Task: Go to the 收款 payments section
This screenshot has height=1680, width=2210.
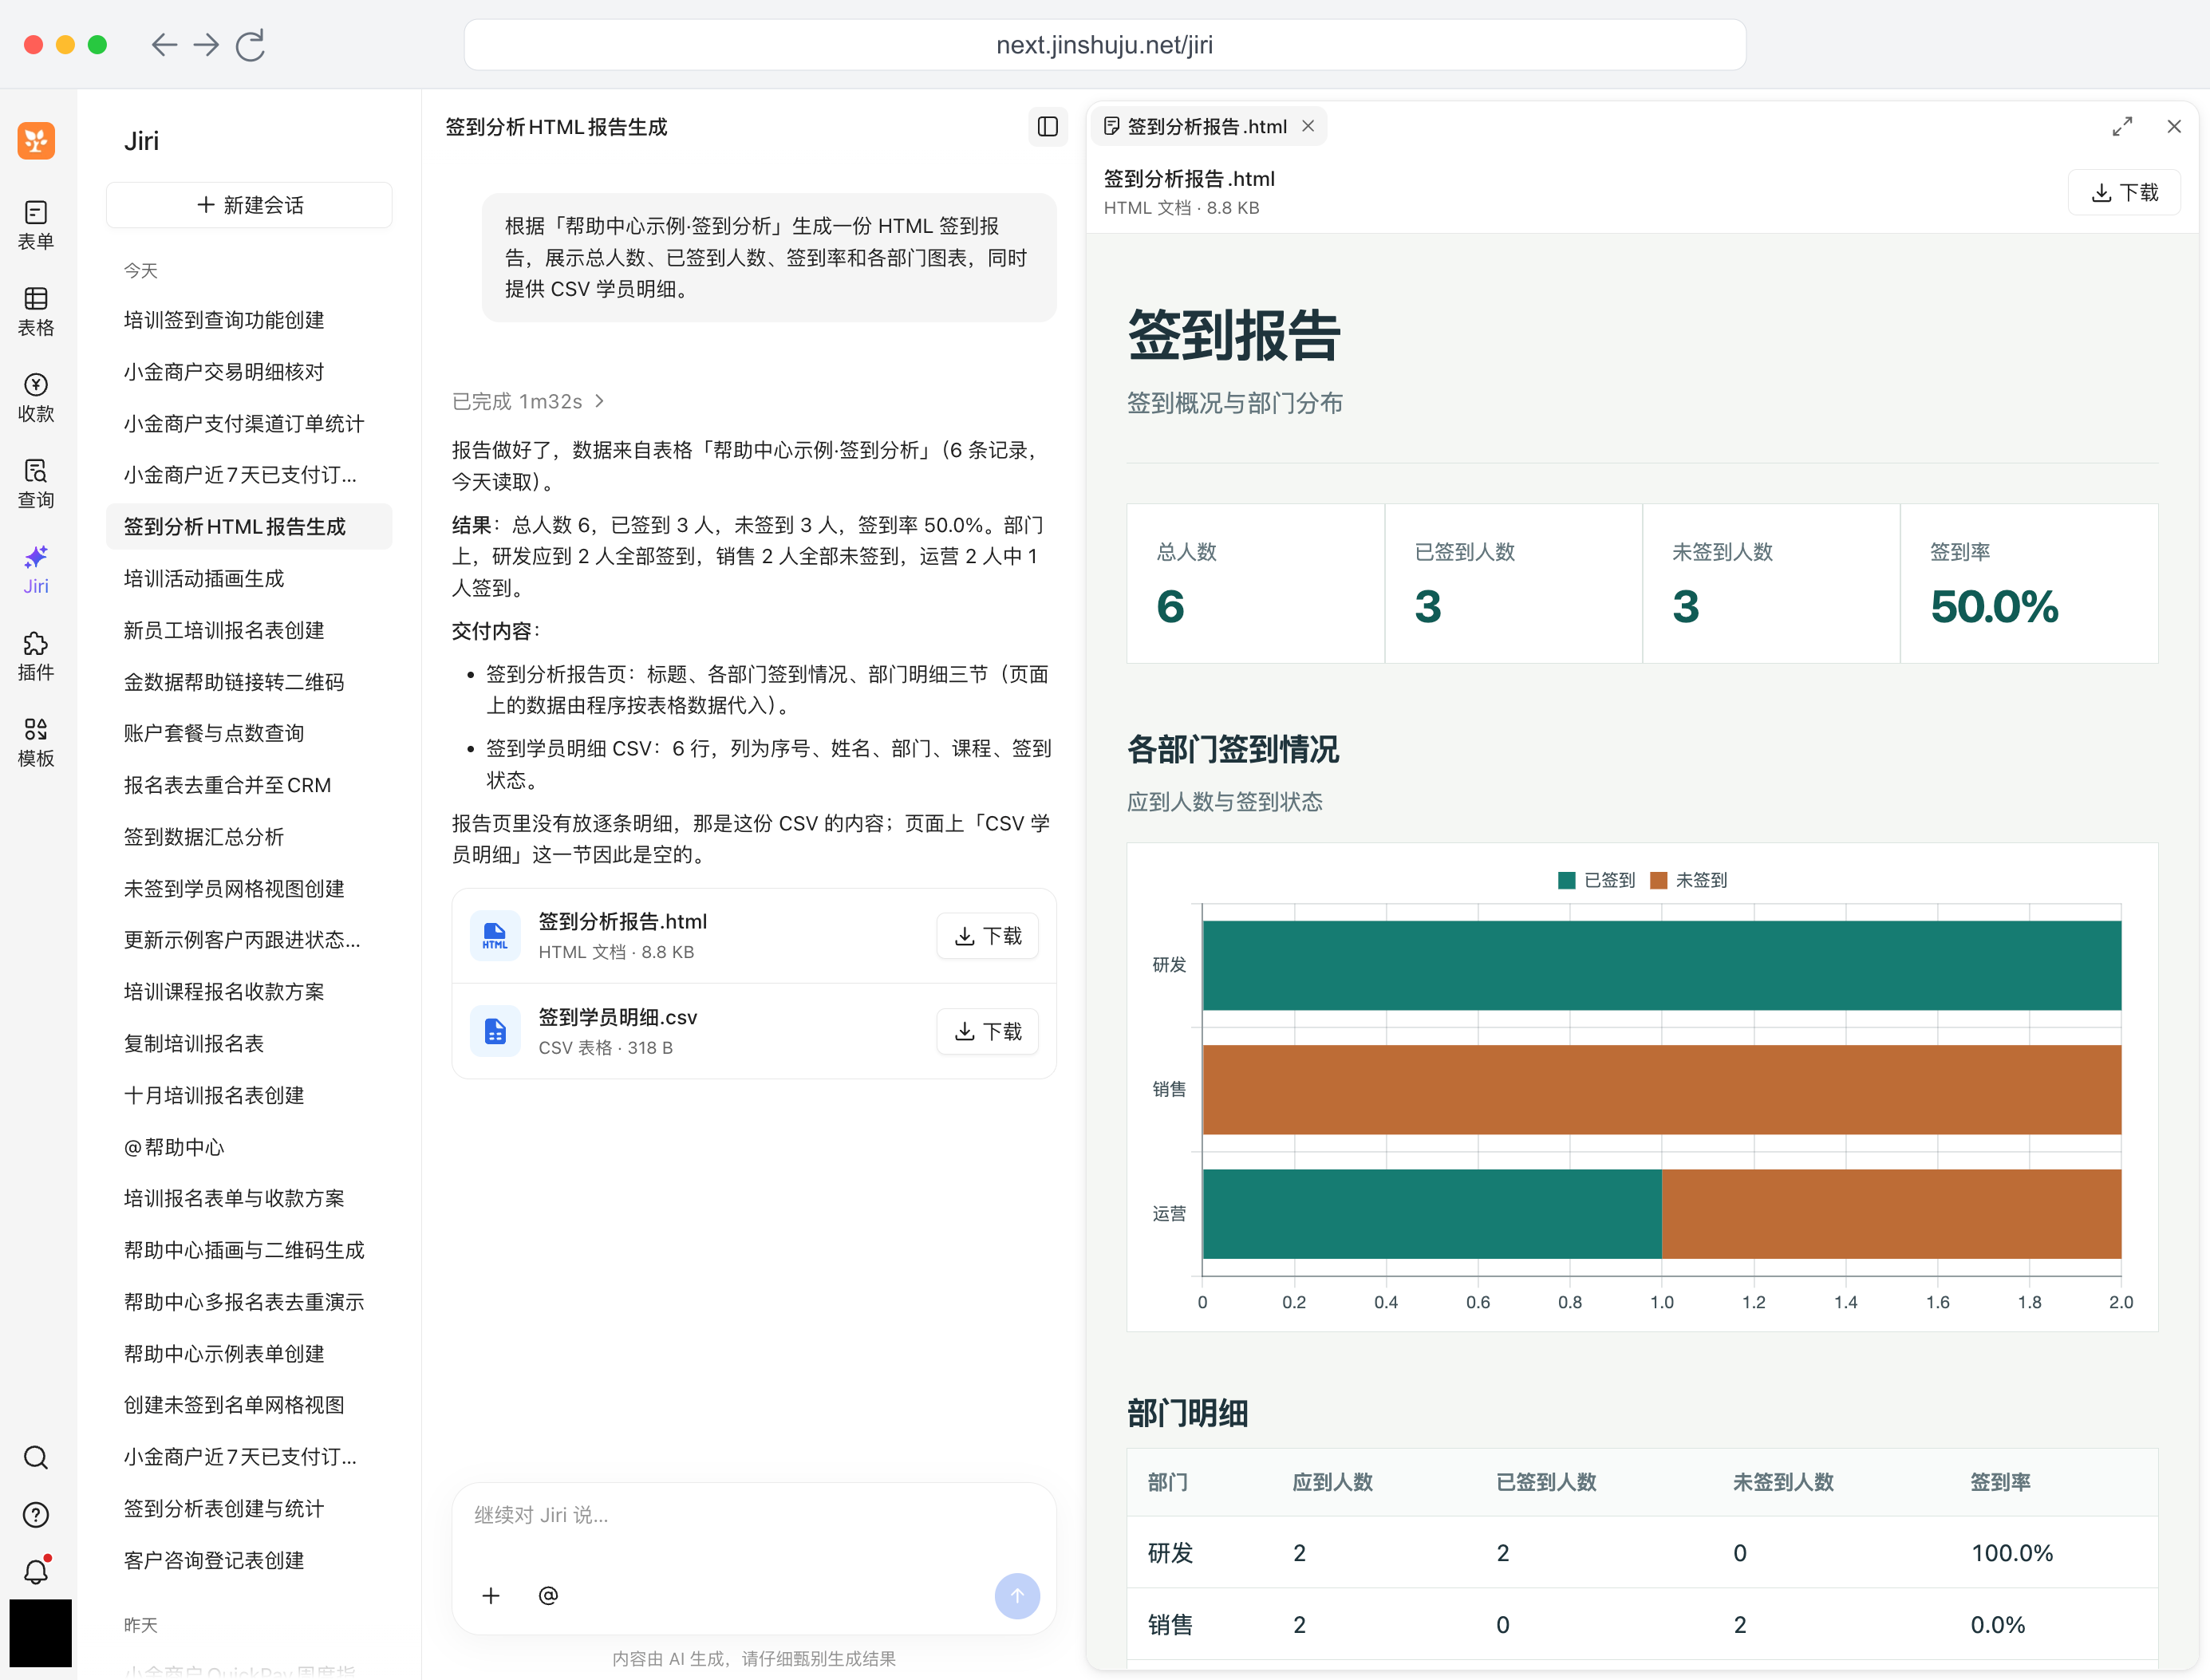Action: 36,397
